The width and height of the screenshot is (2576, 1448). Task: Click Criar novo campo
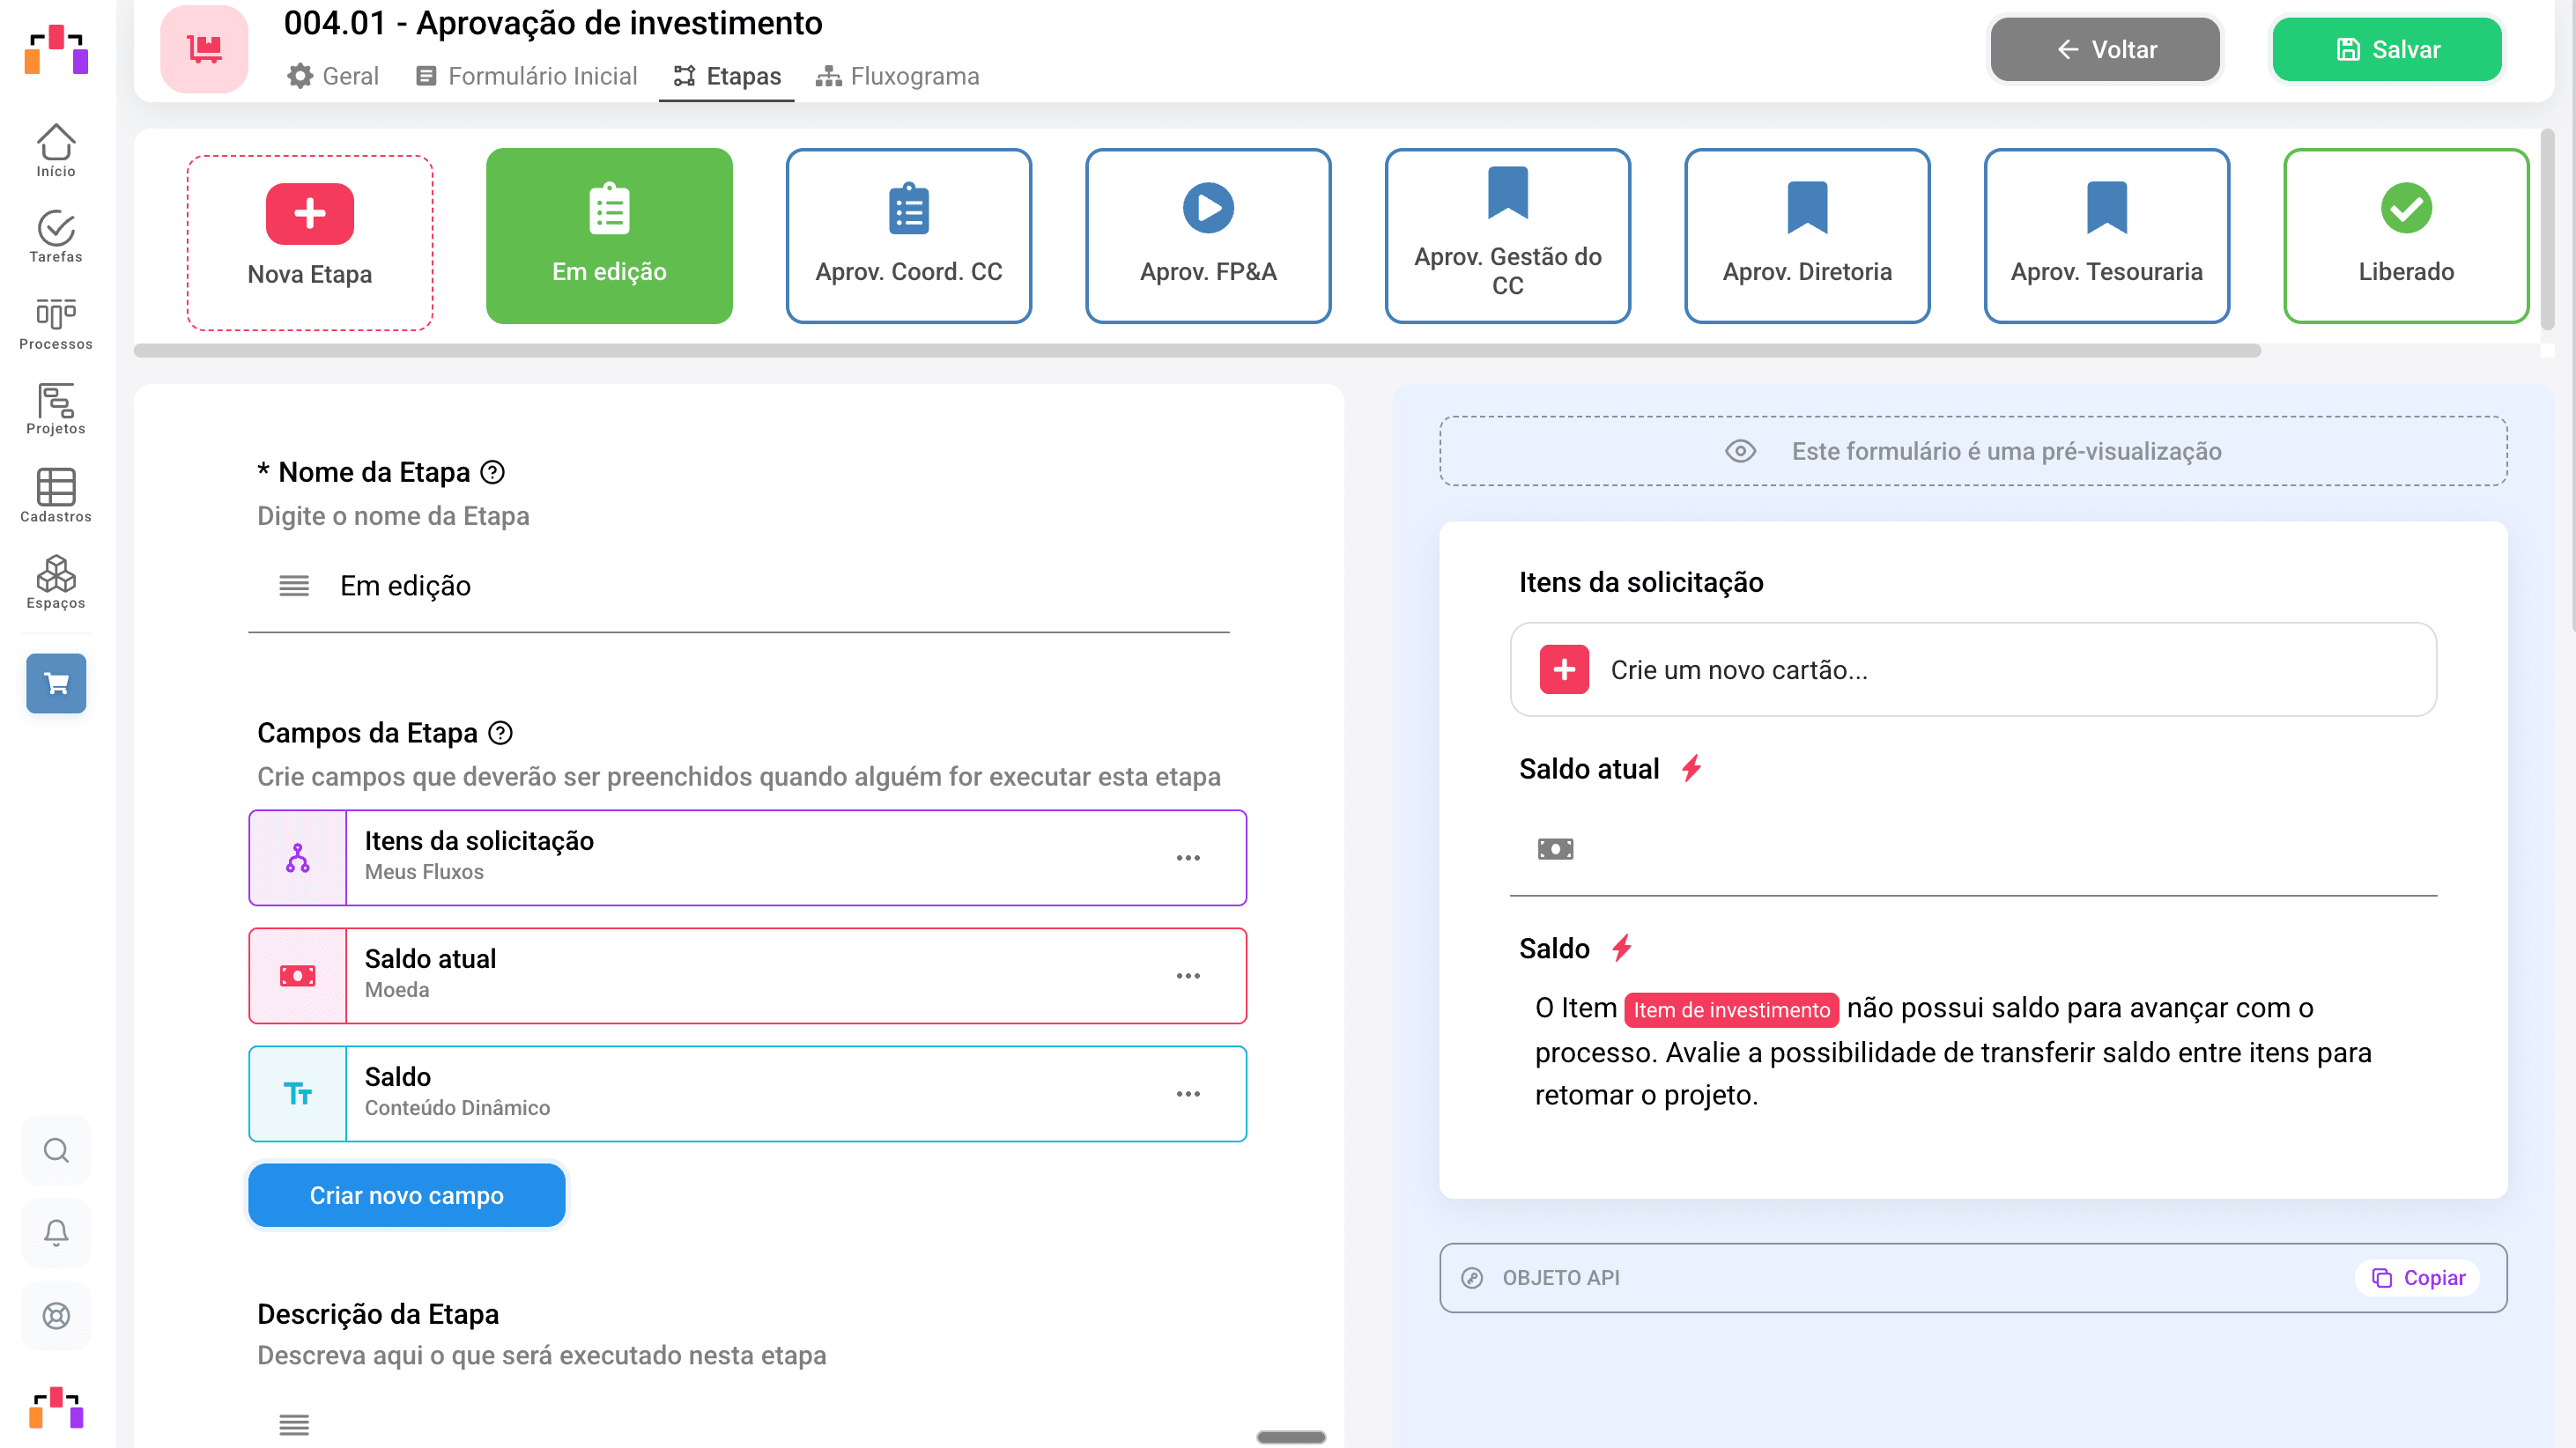click(407, 1195)
